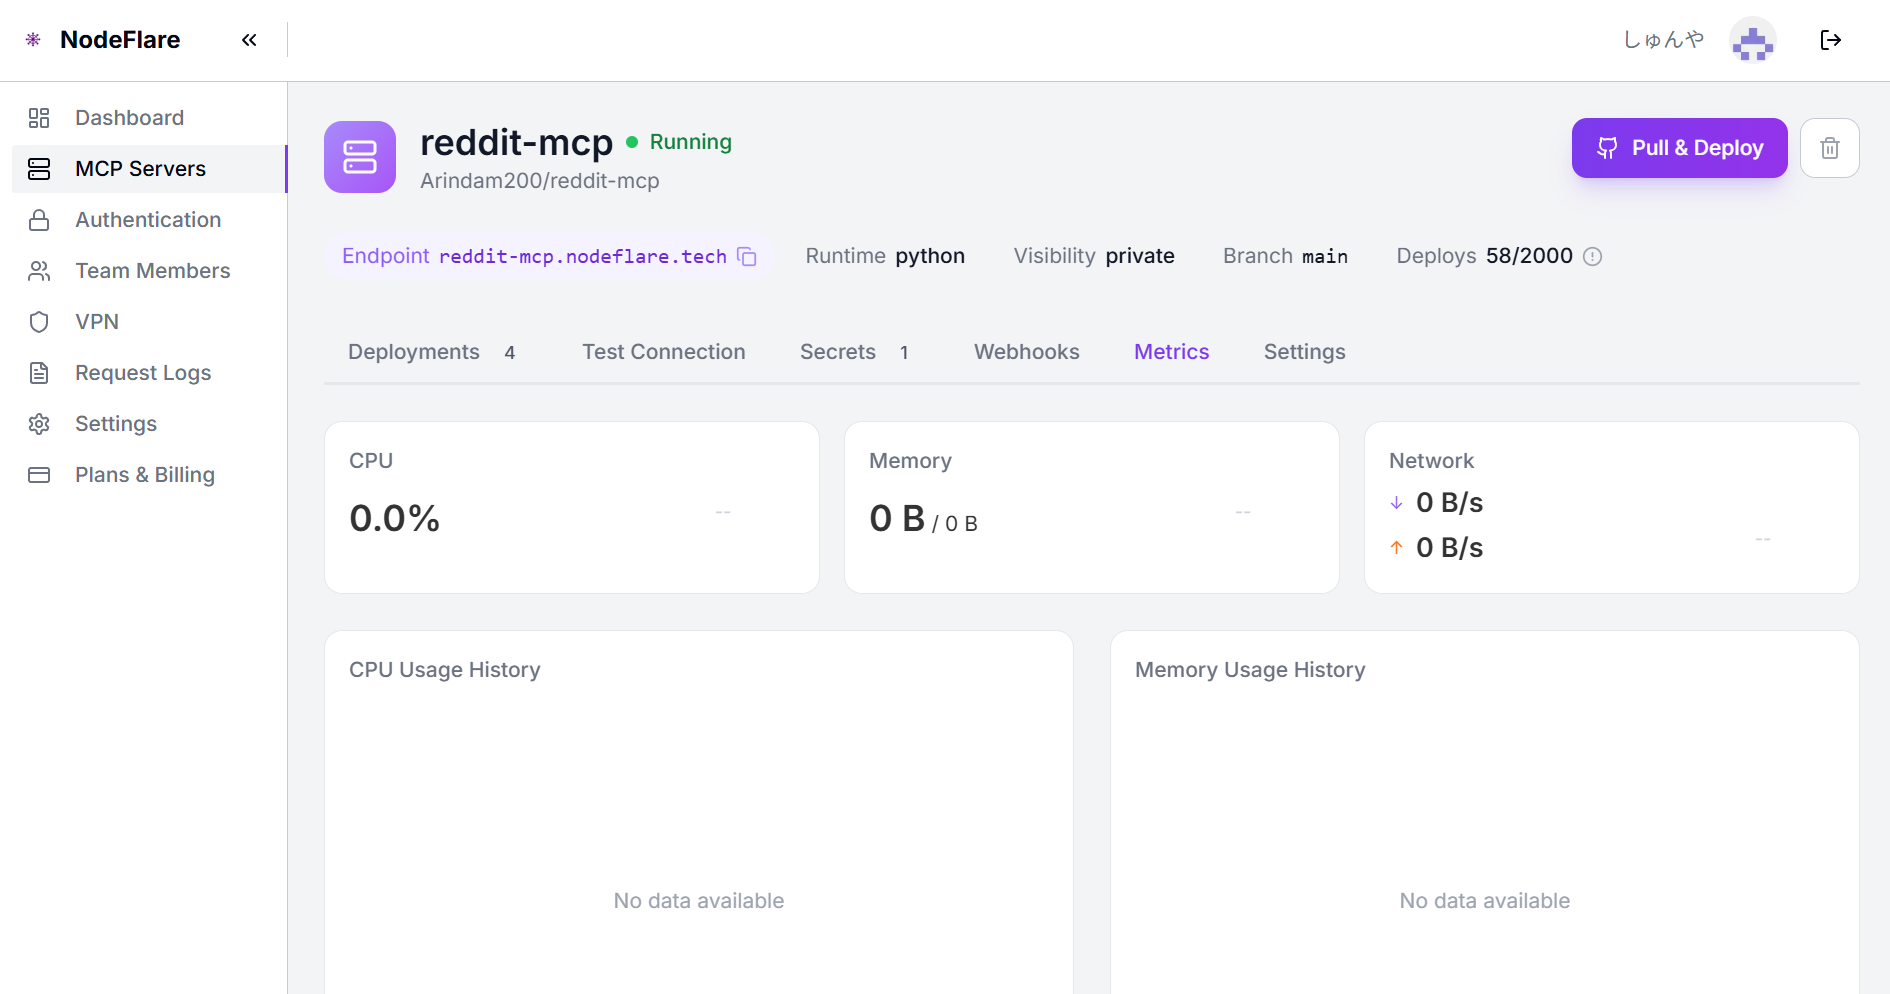Open the VPN page

(149, 322)
